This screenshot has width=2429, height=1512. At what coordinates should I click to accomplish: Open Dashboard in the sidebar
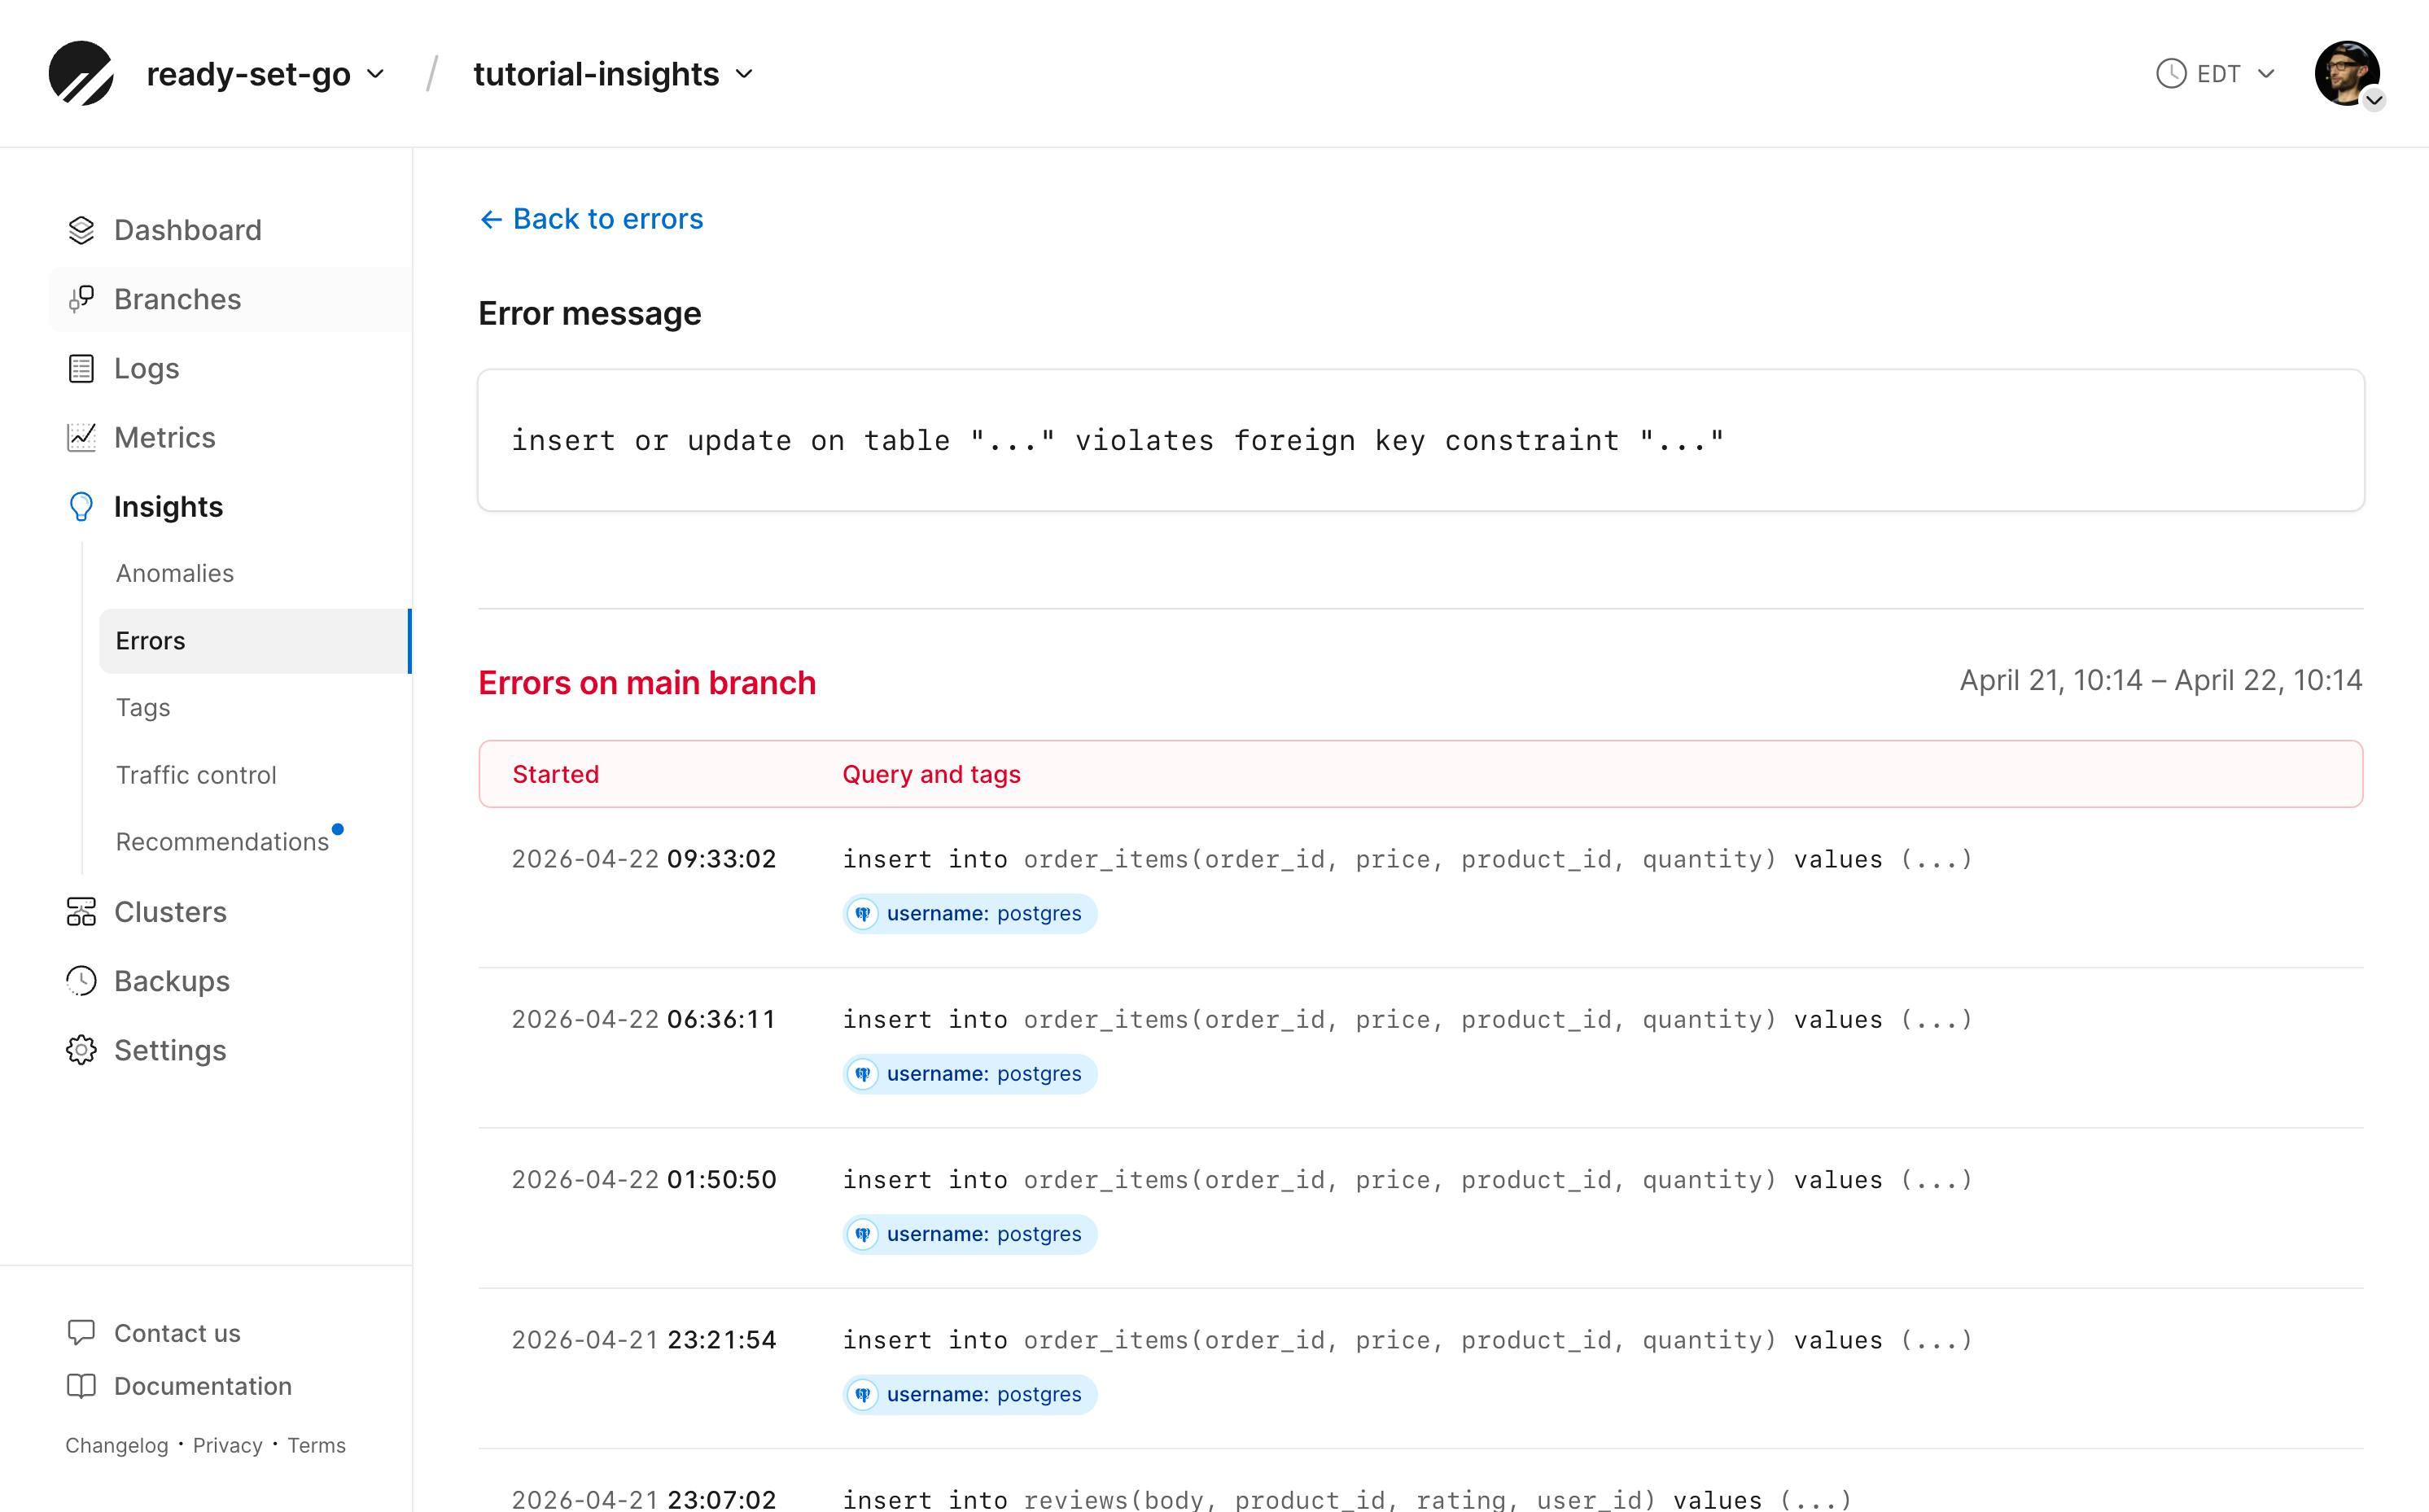click(188, 230)
